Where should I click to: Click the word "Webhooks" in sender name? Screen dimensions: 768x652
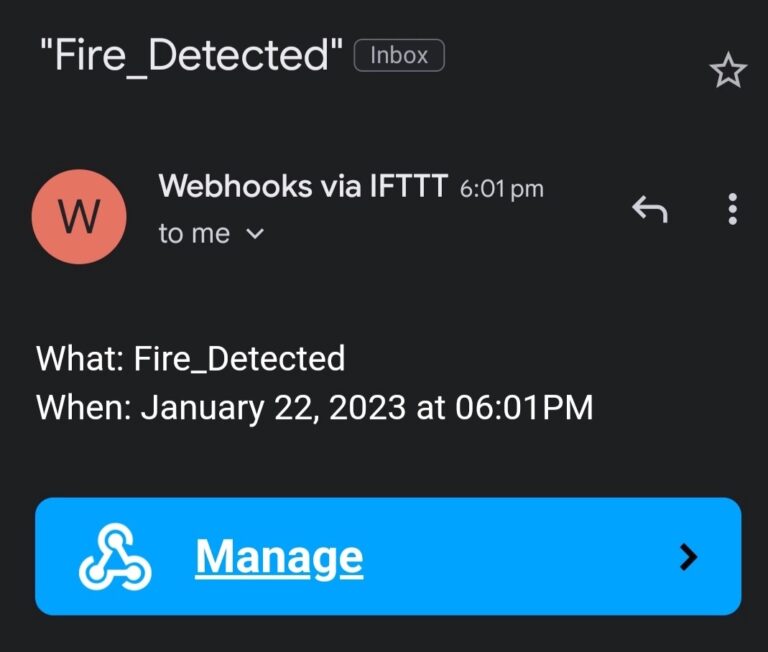232,186
